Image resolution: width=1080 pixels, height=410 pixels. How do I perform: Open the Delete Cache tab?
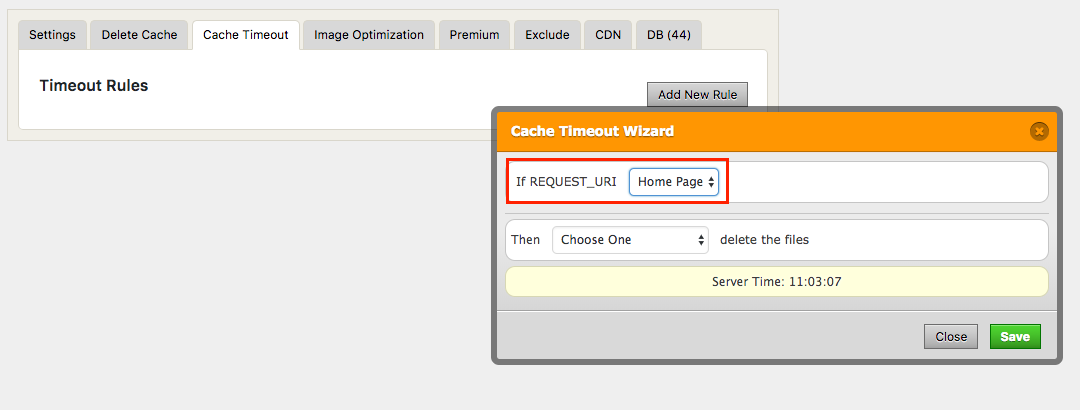(x=139, y=35)
